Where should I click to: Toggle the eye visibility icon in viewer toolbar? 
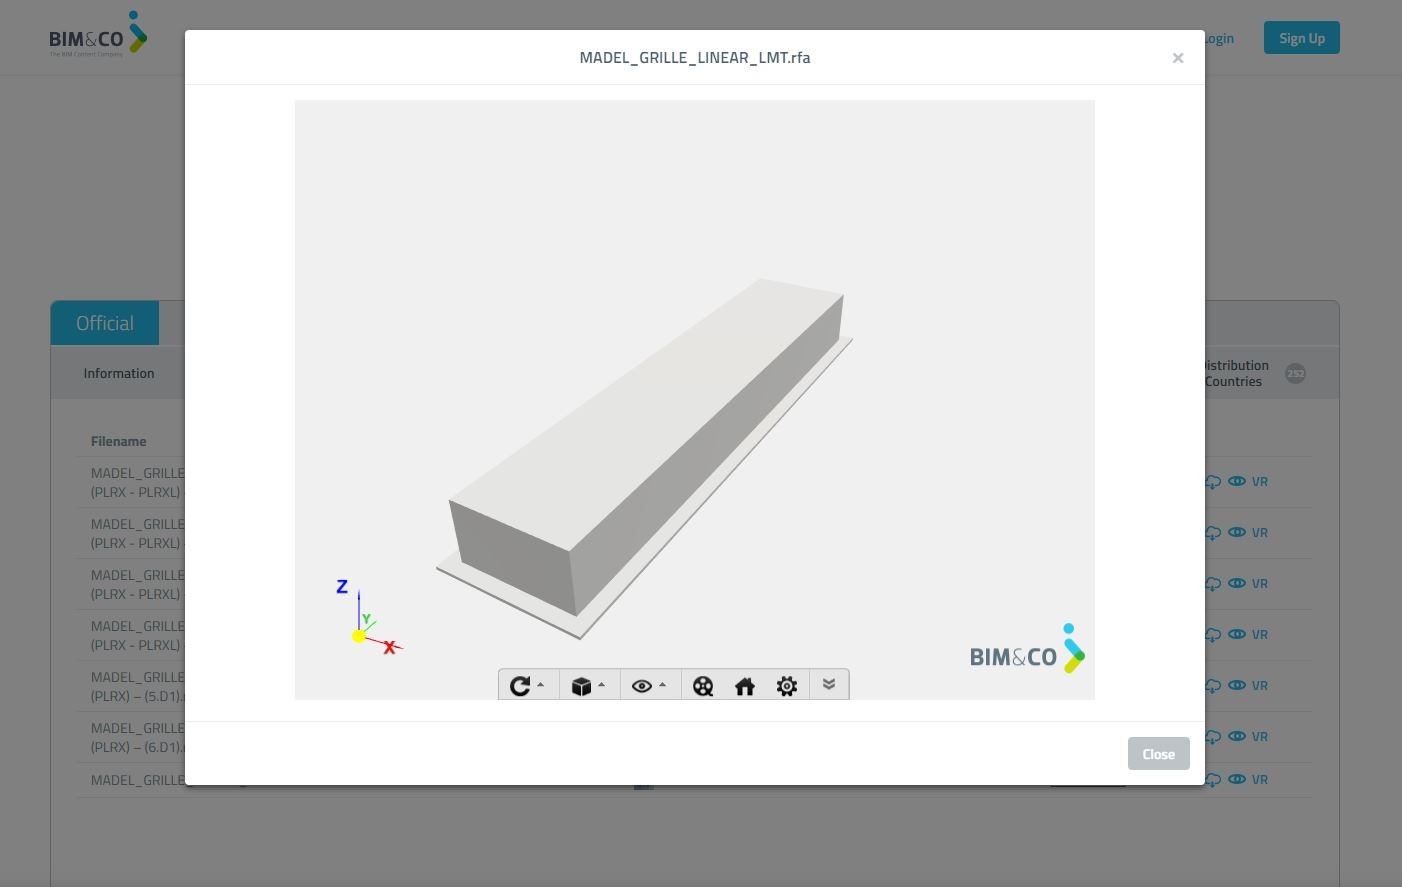[x=642, y=686]
